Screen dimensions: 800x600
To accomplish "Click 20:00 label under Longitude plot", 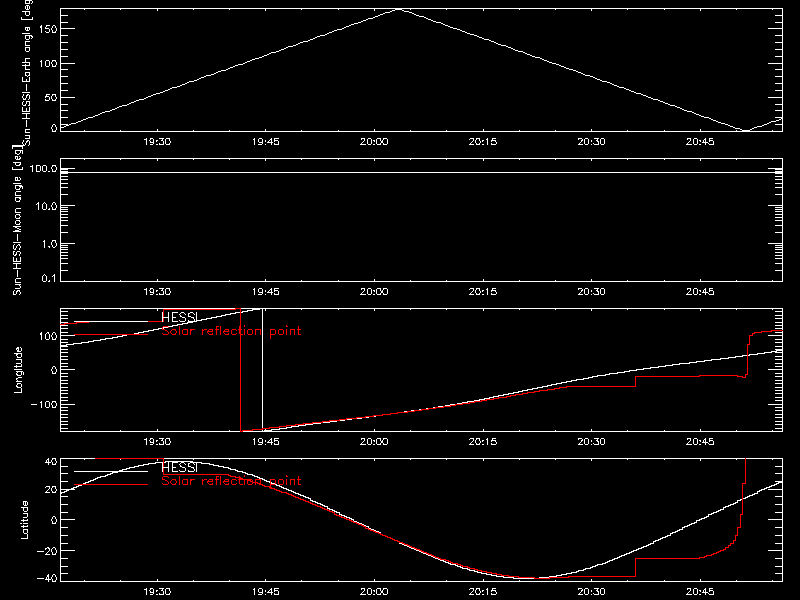I will tap(374, 442).
